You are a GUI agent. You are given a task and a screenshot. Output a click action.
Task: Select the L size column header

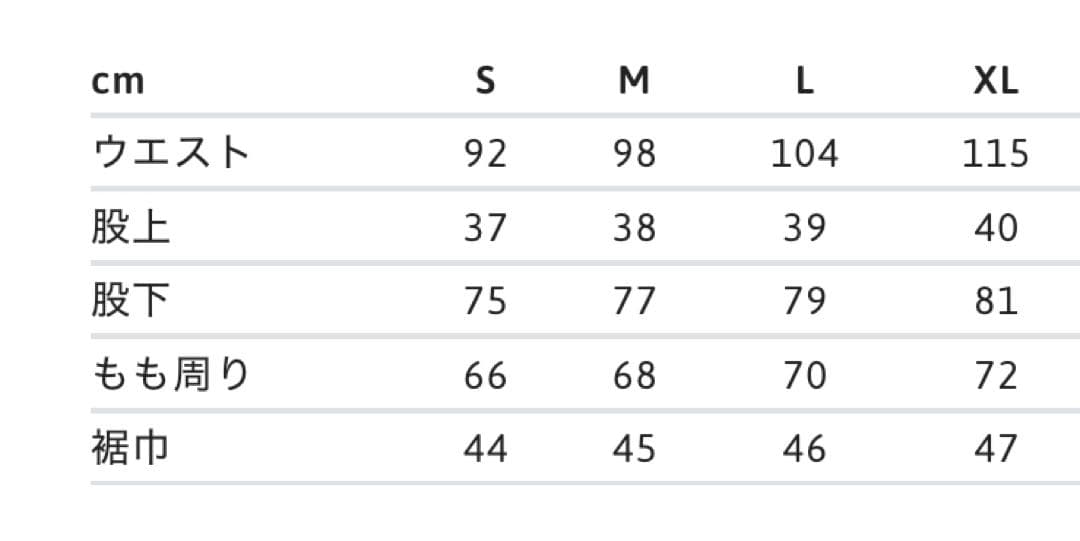pyautogui.click(x=805, y=81)
